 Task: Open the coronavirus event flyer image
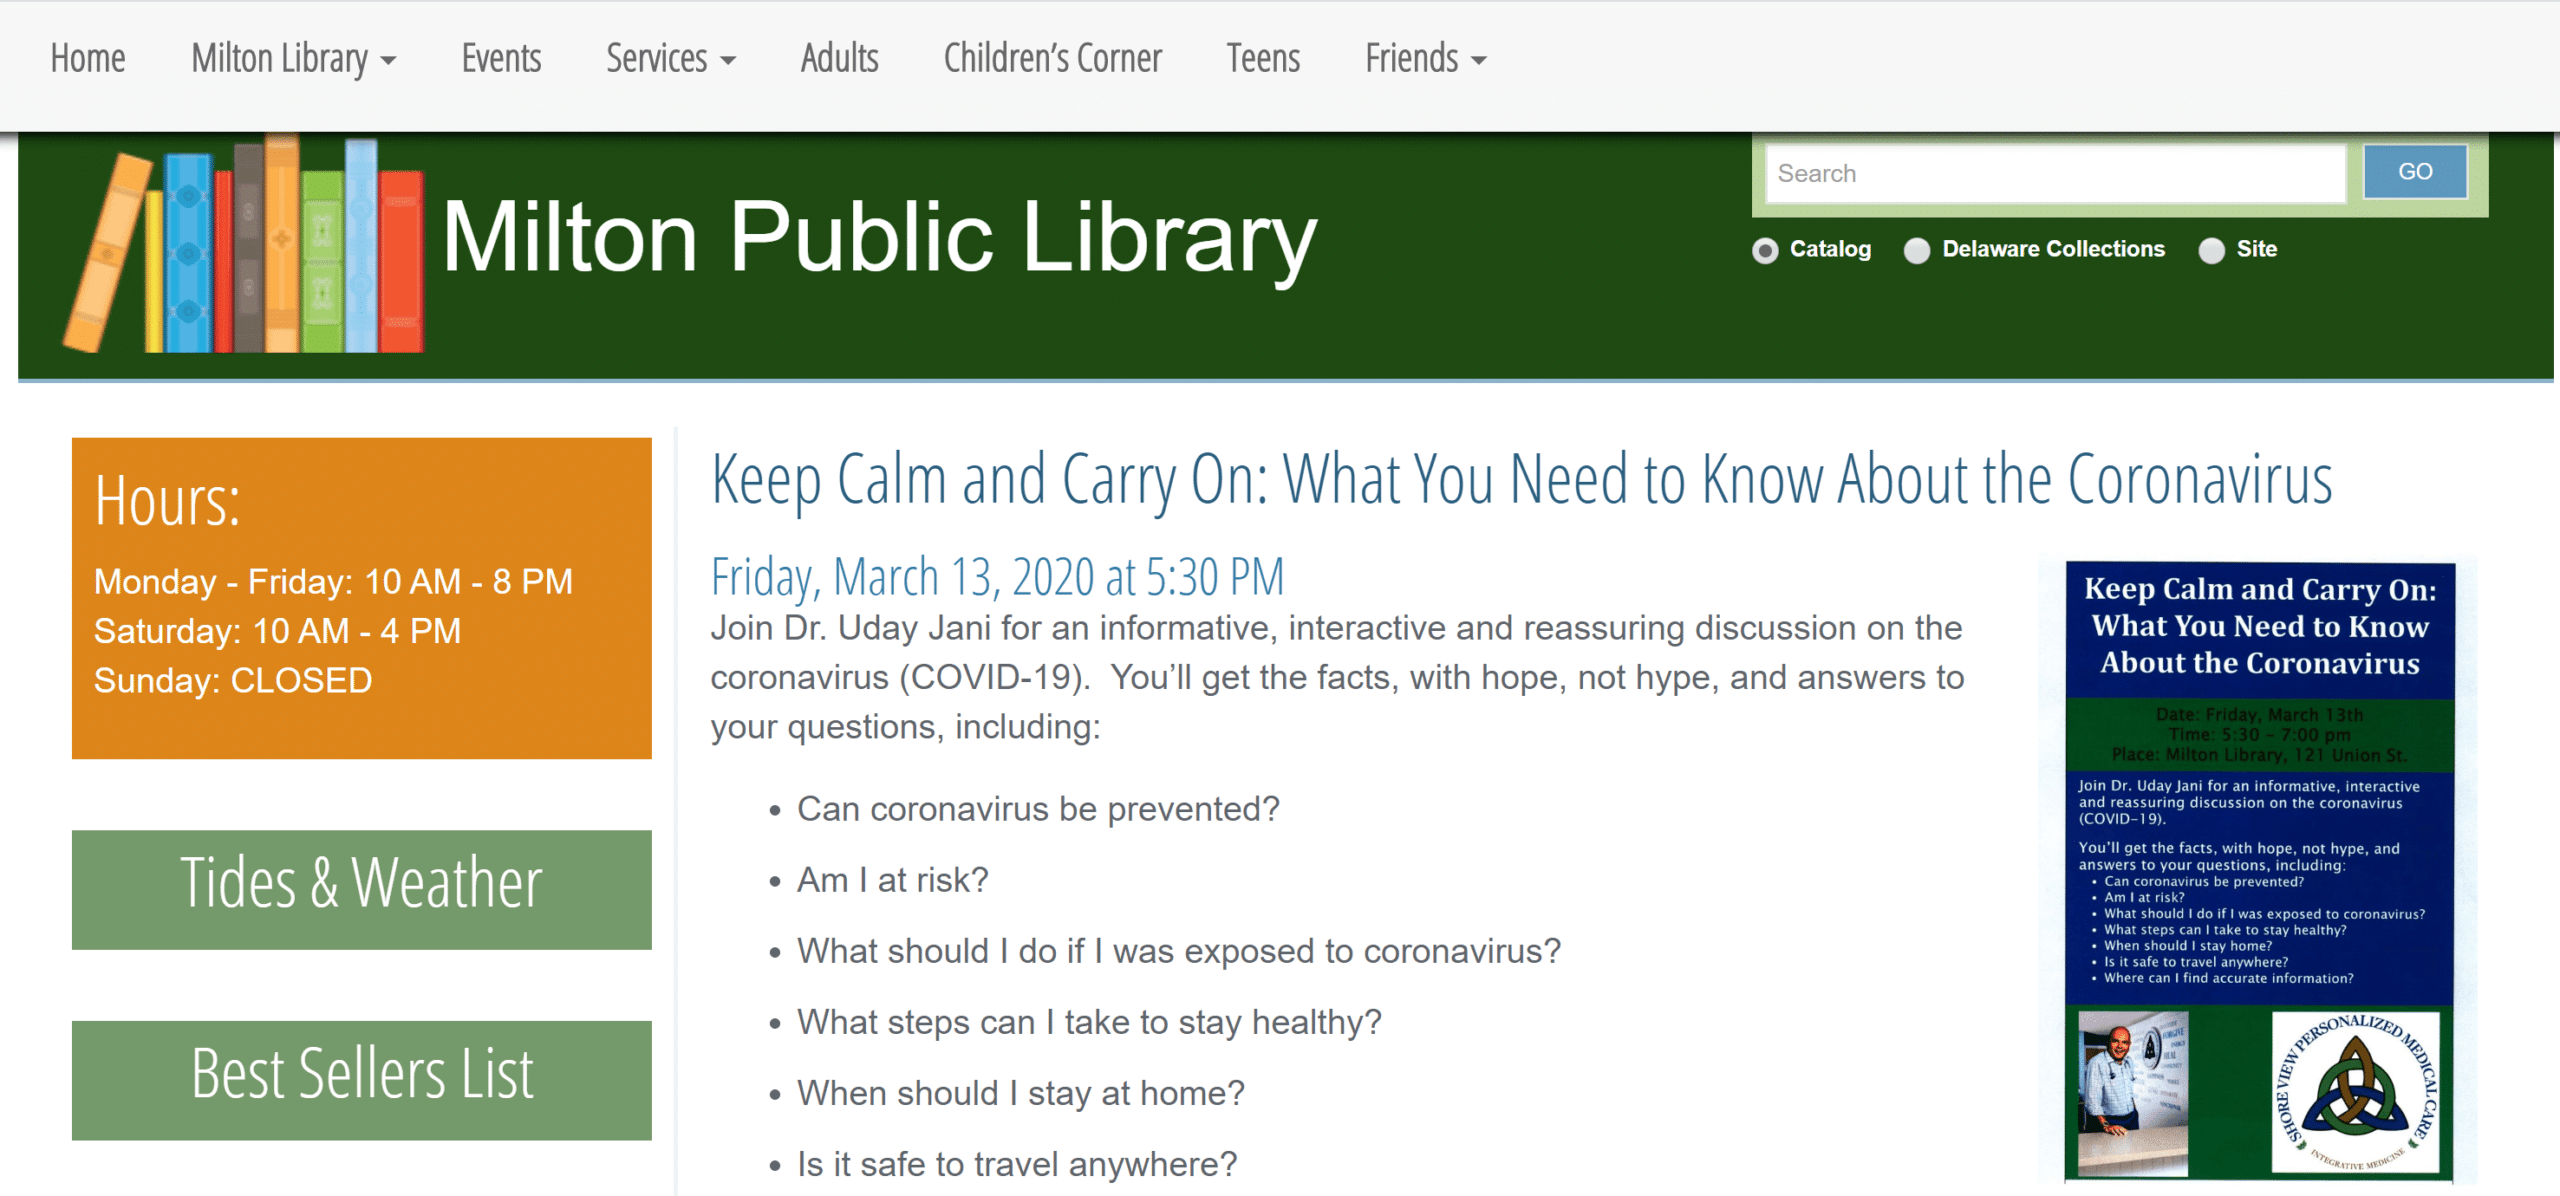point(2259,871)
